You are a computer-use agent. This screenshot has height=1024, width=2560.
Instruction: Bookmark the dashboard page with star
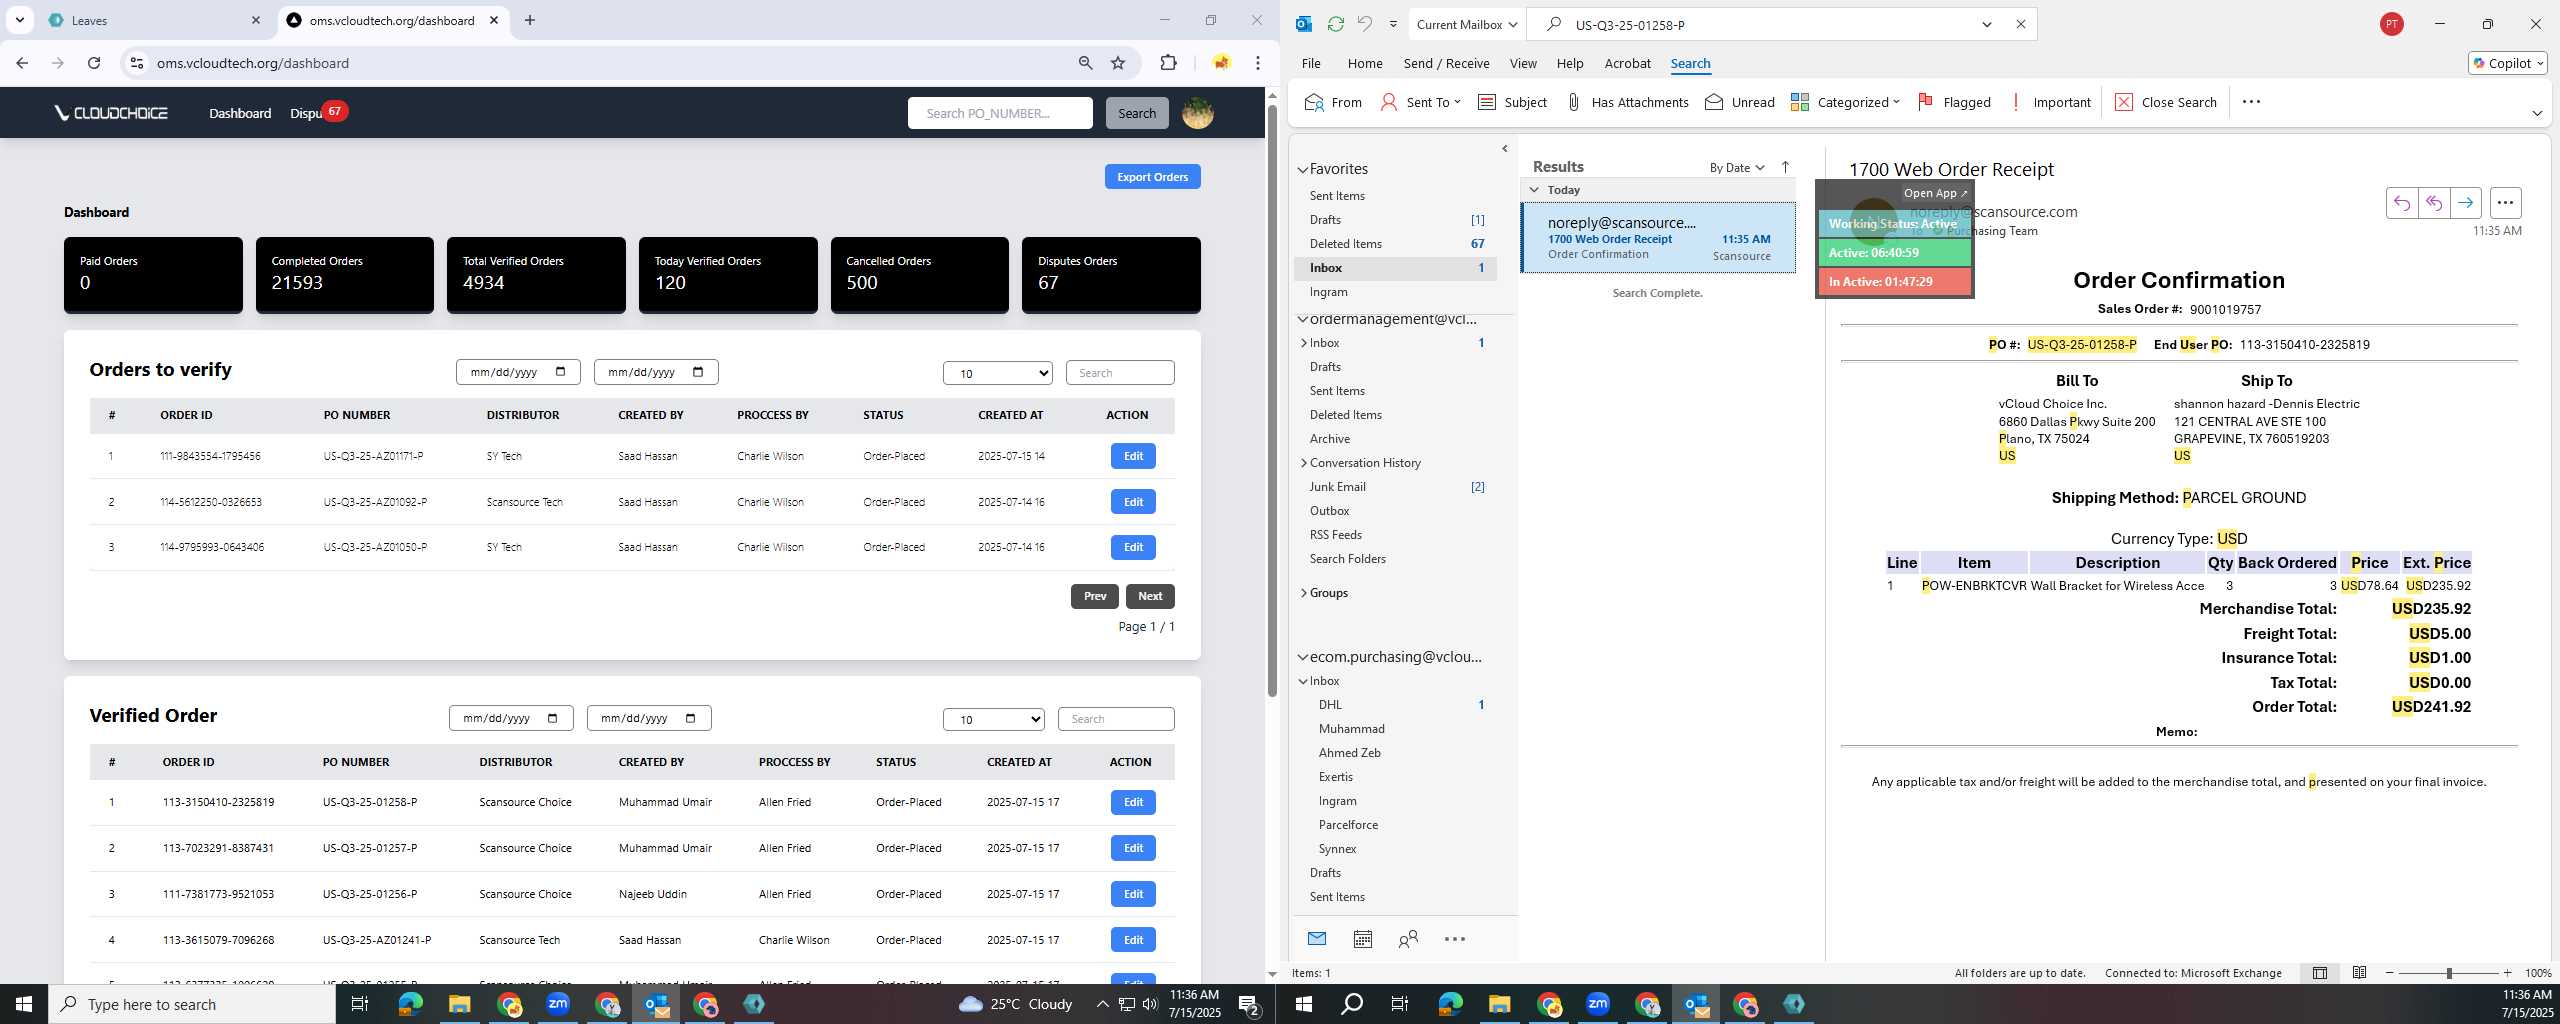pyautogui.click(x=1118, y=63)
